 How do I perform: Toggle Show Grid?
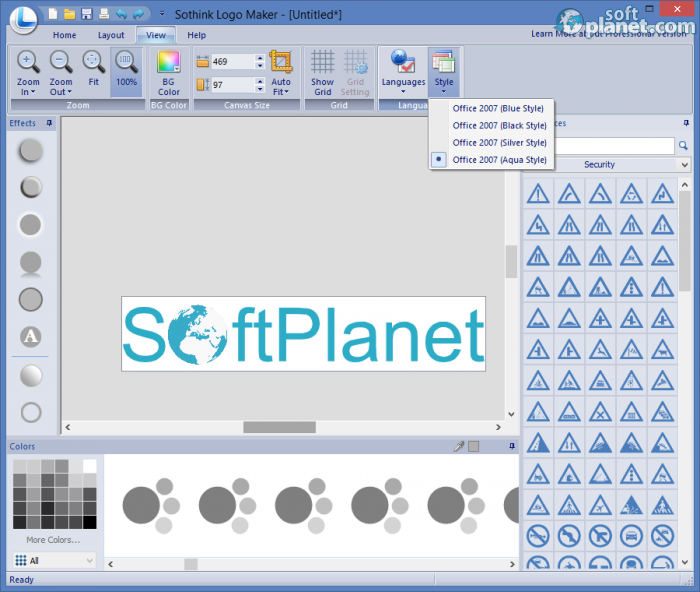click(x=322, y=72)
